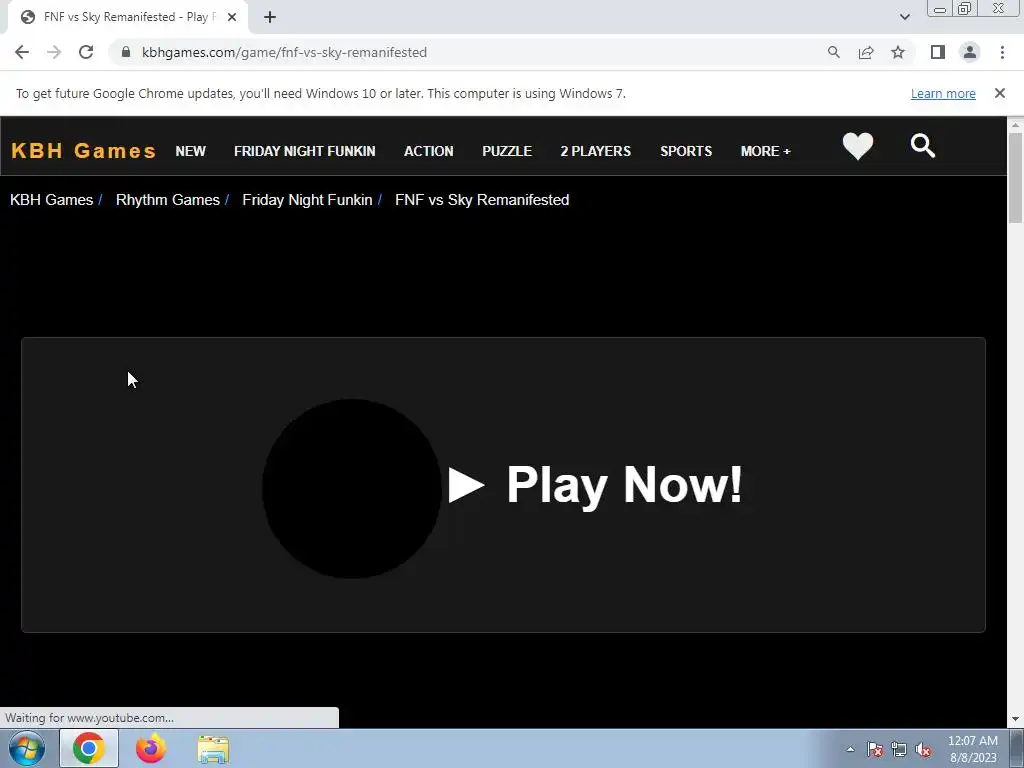Go back with the browser back arrow
Viewport: 1024px width, 768px height.
coord(22,52)
